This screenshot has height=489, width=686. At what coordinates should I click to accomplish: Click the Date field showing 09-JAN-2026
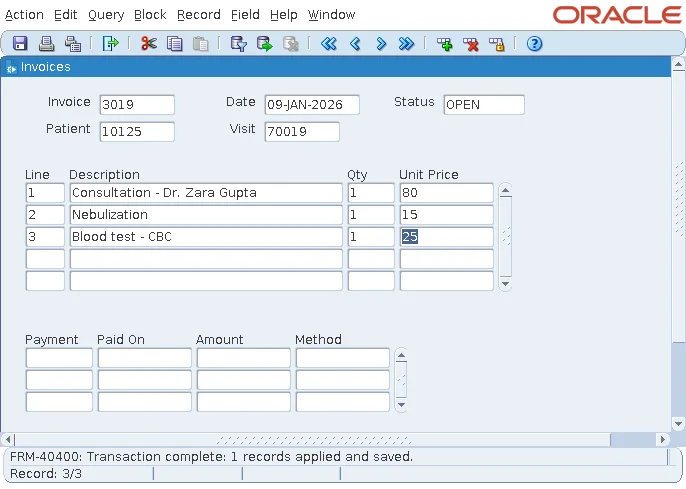point(312,105)
